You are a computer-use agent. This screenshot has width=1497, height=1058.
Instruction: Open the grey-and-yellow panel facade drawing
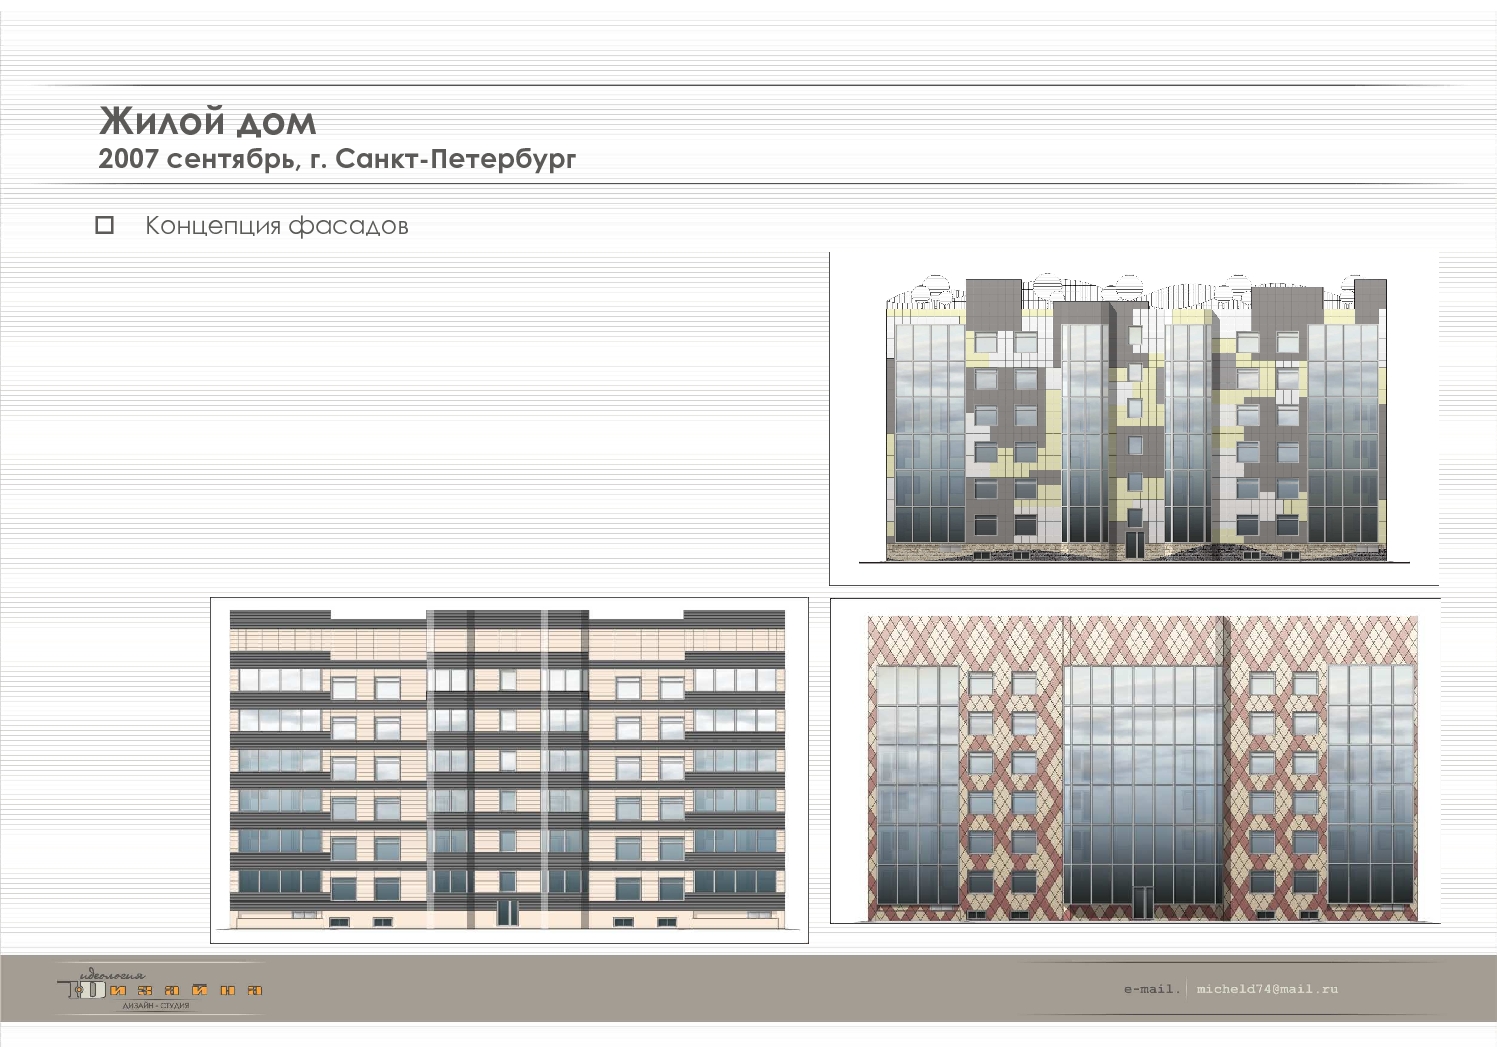tap(1134, 419)
